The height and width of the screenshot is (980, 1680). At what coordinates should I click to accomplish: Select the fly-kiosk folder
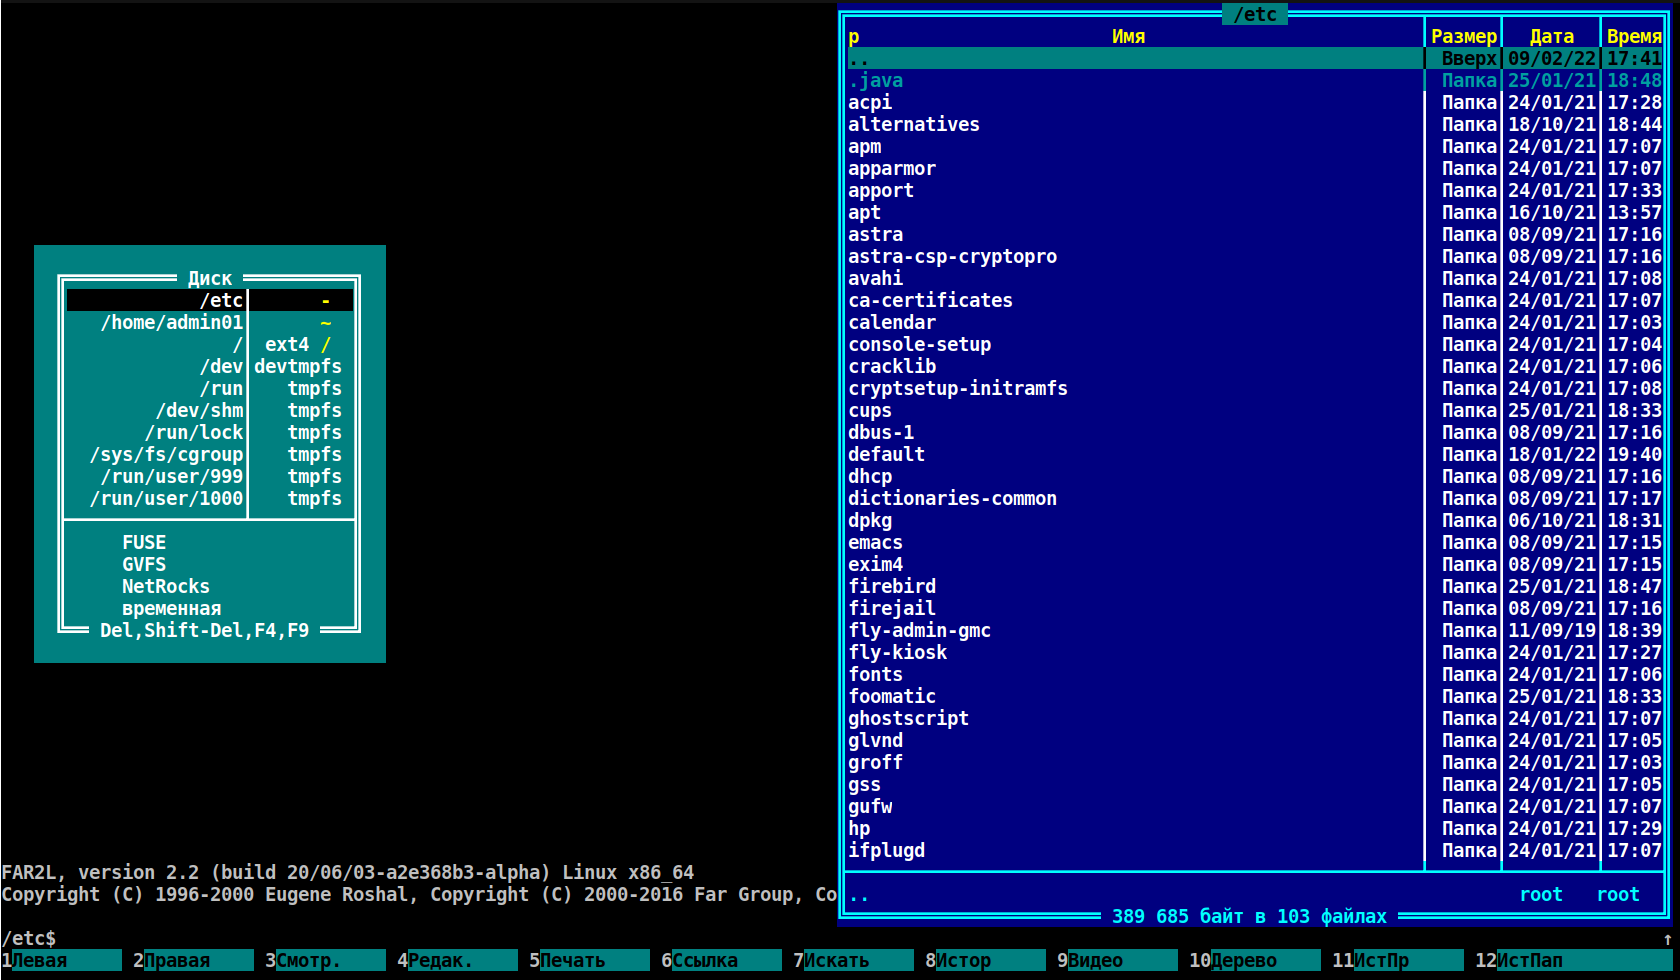[1255, 652]
